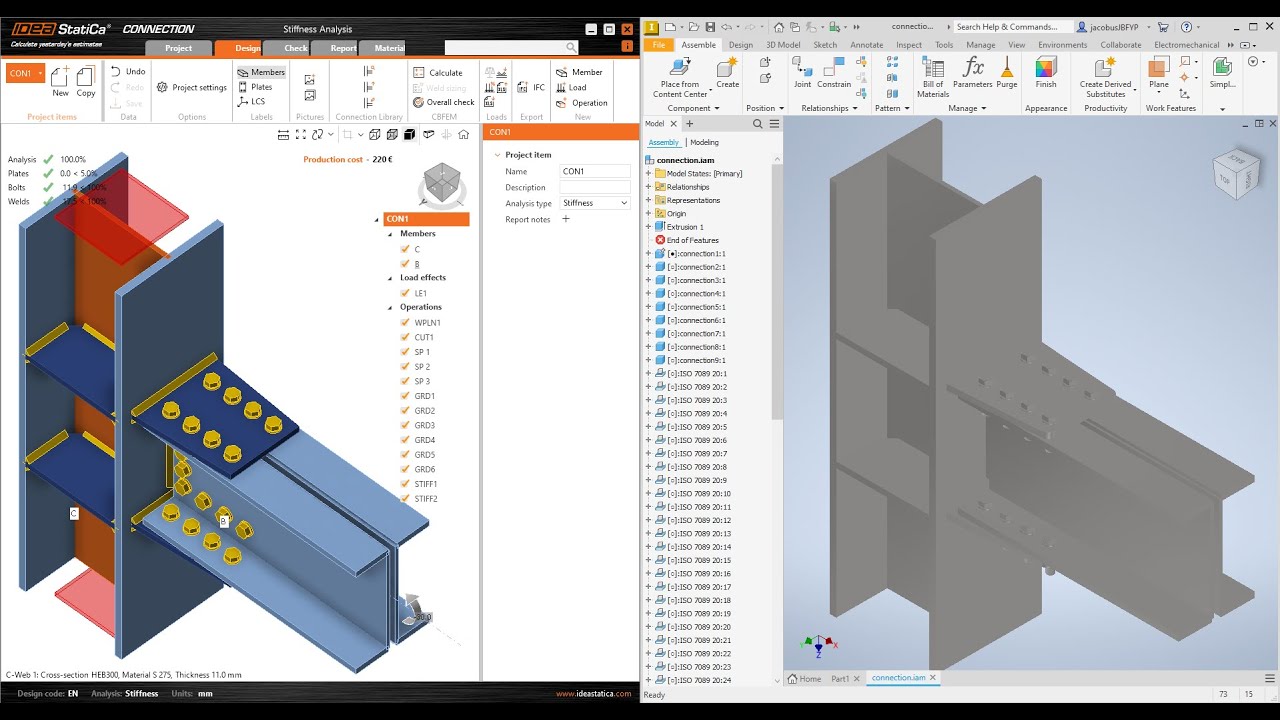Screen dimensions: 1280x720
Task: Click the Undo arrow in IDEA StatiCa
Action: (x=117, y=72)
